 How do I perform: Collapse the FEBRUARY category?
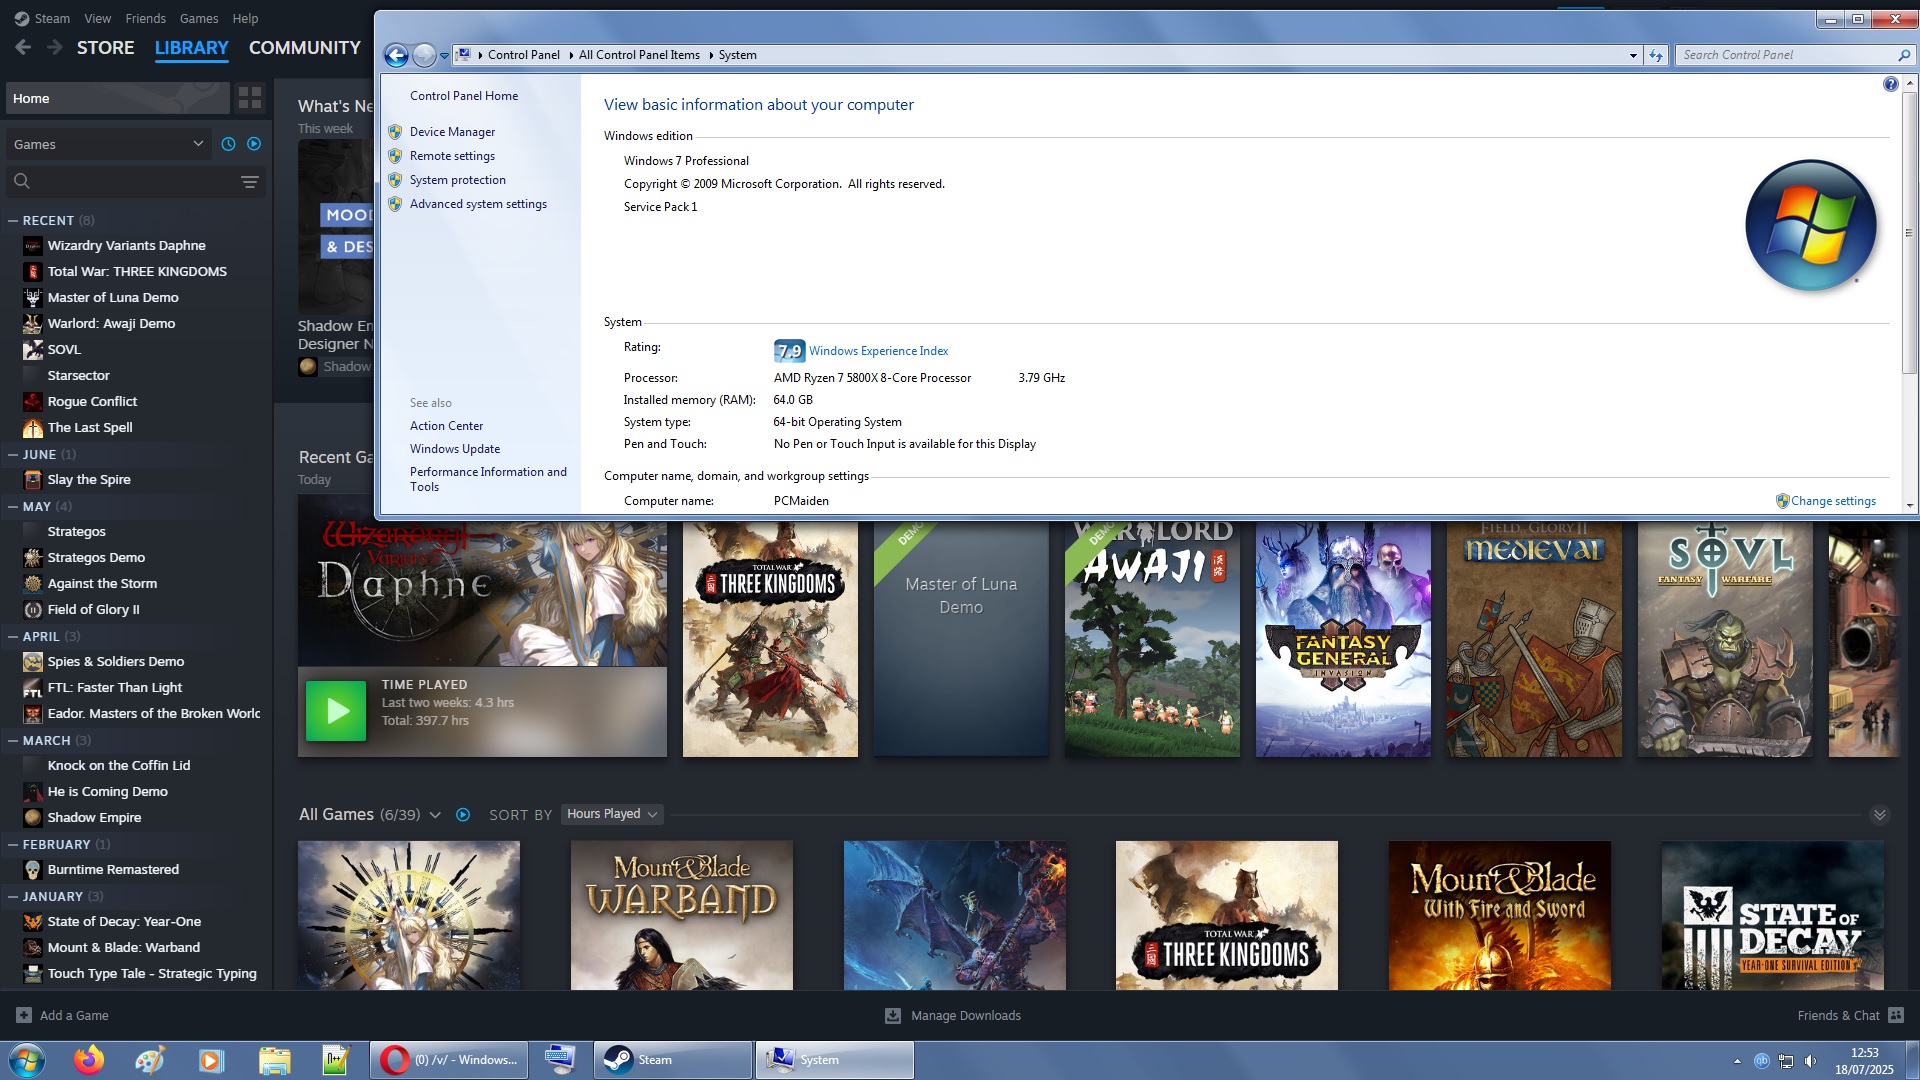pos(13,844)
